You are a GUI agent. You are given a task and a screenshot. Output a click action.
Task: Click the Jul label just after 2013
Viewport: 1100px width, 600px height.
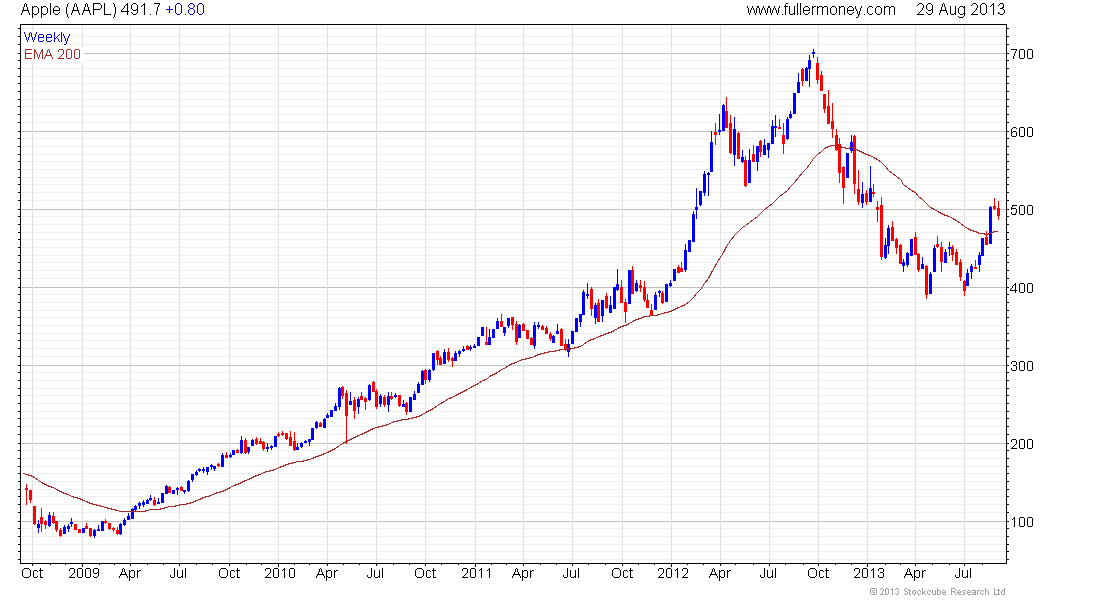tap(964, 573)
